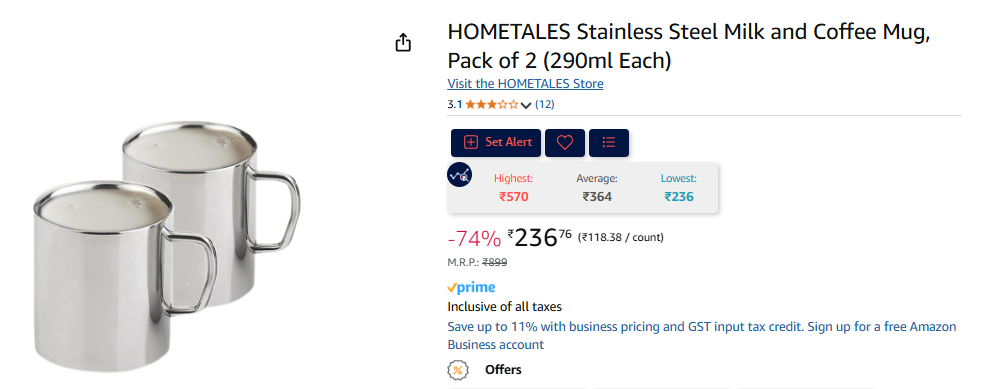The image size is (985, 389).
Task: Add product to wishlist with heart icon
Action: click(565, 143)
